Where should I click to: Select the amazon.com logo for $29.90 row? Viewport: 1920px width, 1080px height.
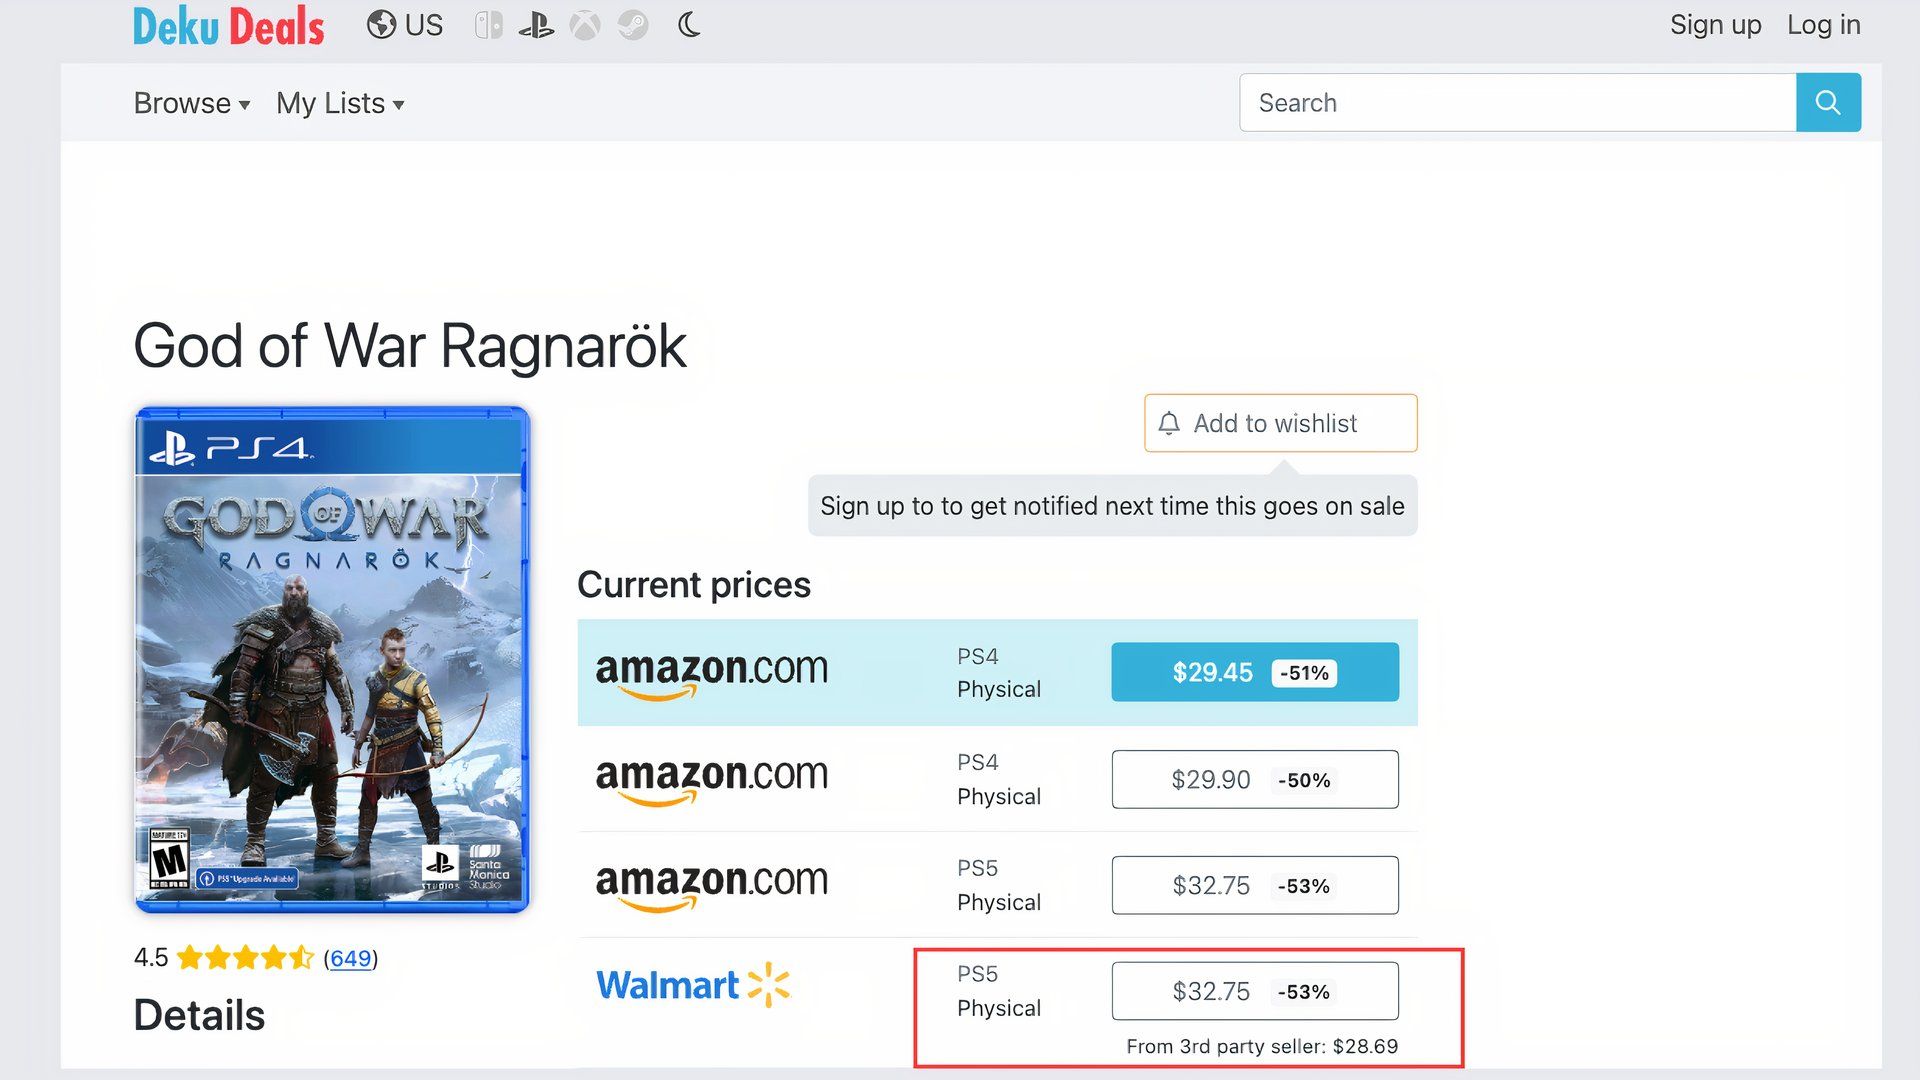coord(711,781)
